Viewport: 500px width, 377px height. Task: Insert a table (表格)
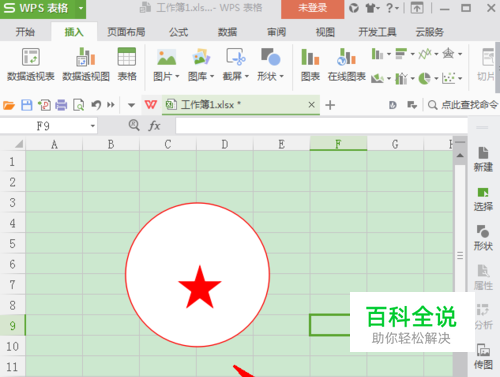pyautogui.click(x=127, y=65)
